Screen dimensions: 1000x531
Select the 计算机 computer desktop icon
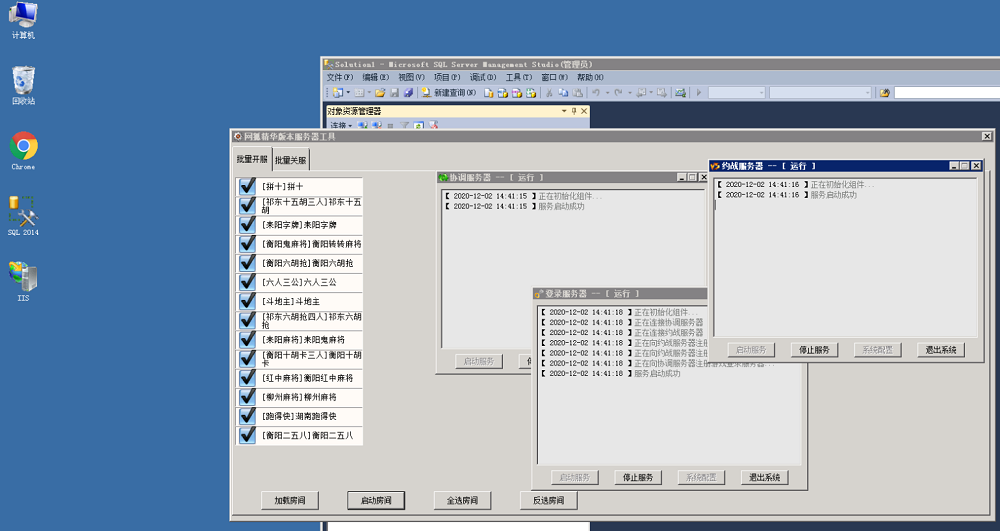click(x=23, y=17)
